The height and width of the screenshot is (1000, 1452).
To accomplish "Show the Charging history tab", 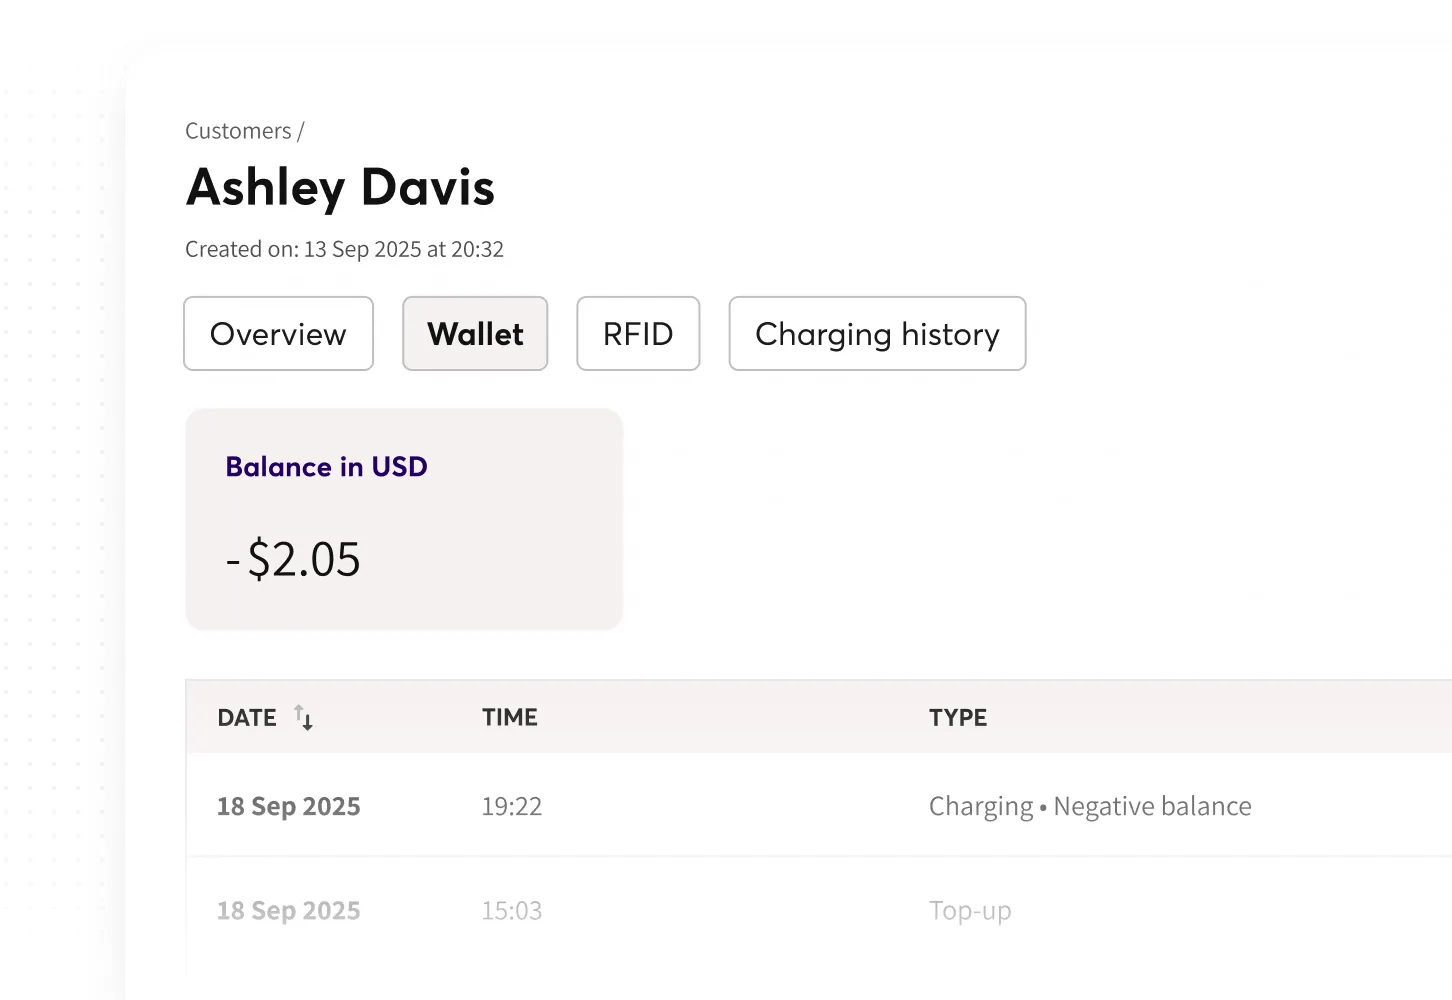I will point(877,334).
